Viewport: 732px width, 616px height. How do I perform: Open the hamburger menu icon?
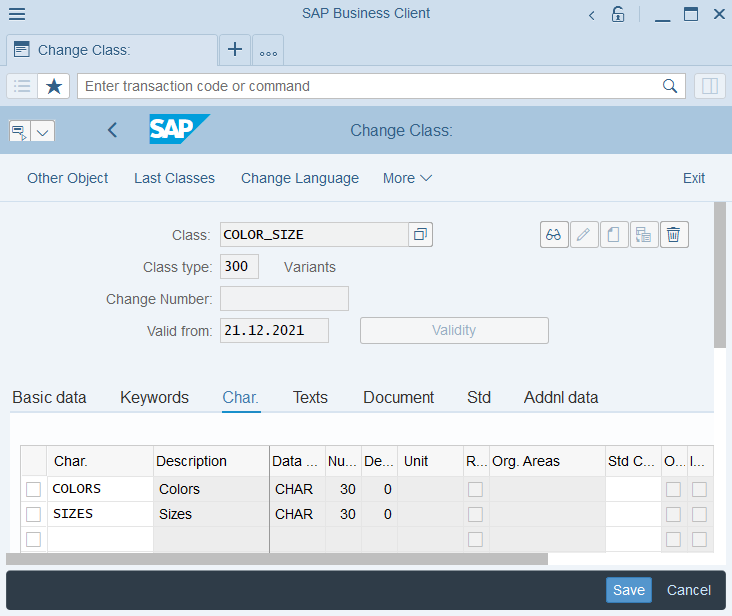(17, 14)
